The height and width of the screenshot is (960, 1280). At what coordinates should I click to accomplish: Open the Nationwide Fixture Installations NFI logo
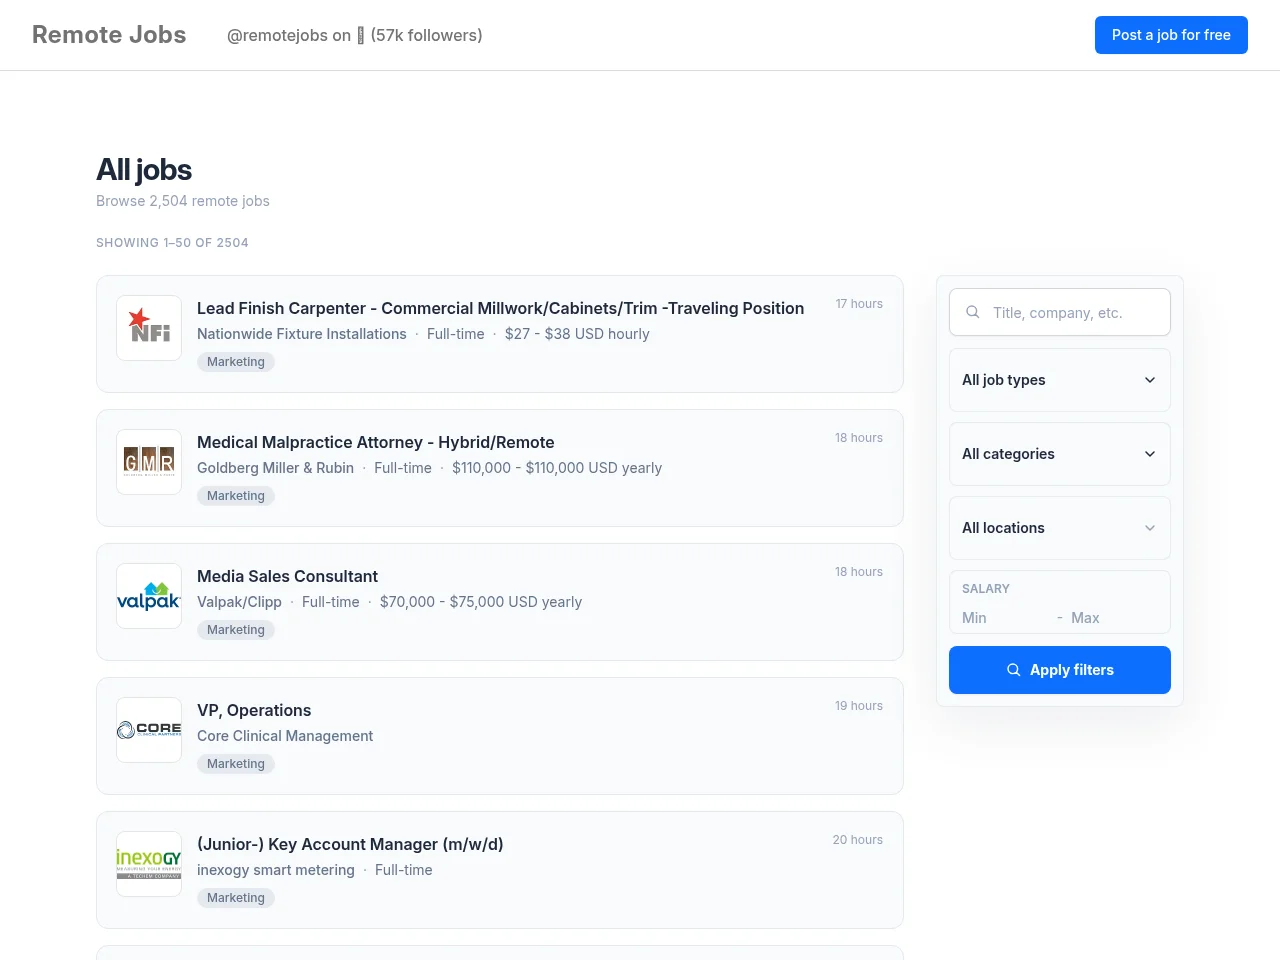pyautogui.click(x=149, y=328)
